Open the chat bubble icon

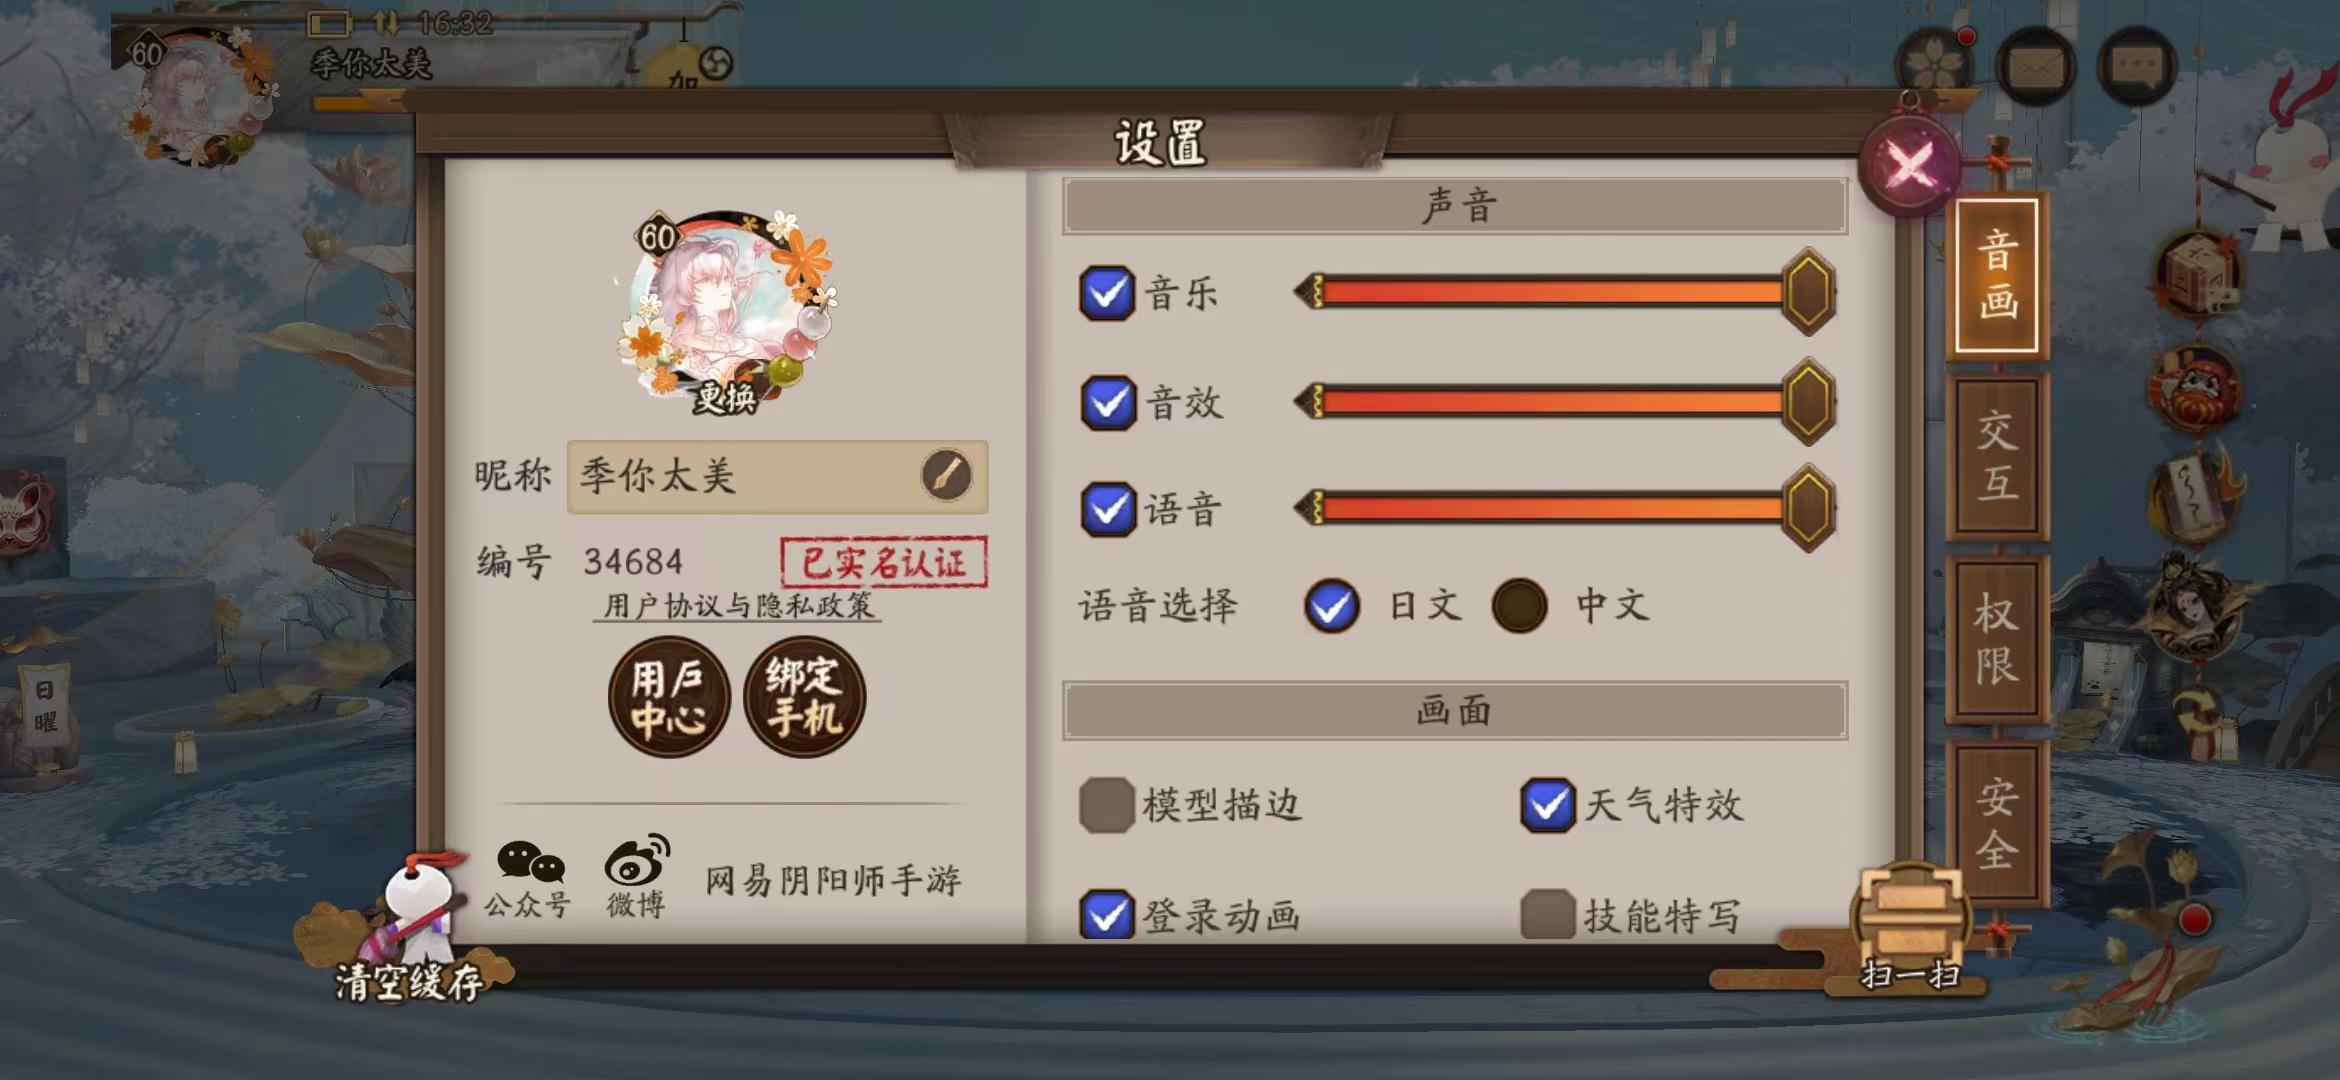click(x=2137, y=67)
